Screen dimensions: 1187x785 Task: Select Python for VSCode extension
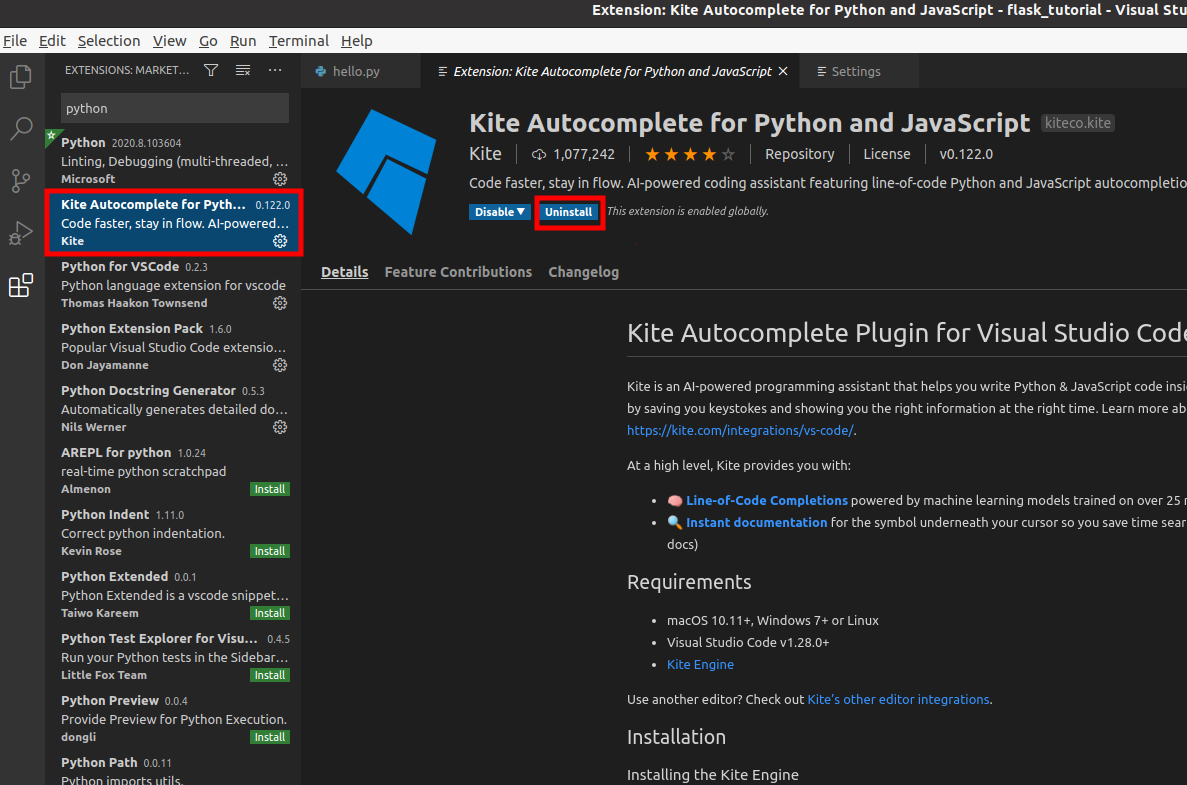click(x=173, y=285)
